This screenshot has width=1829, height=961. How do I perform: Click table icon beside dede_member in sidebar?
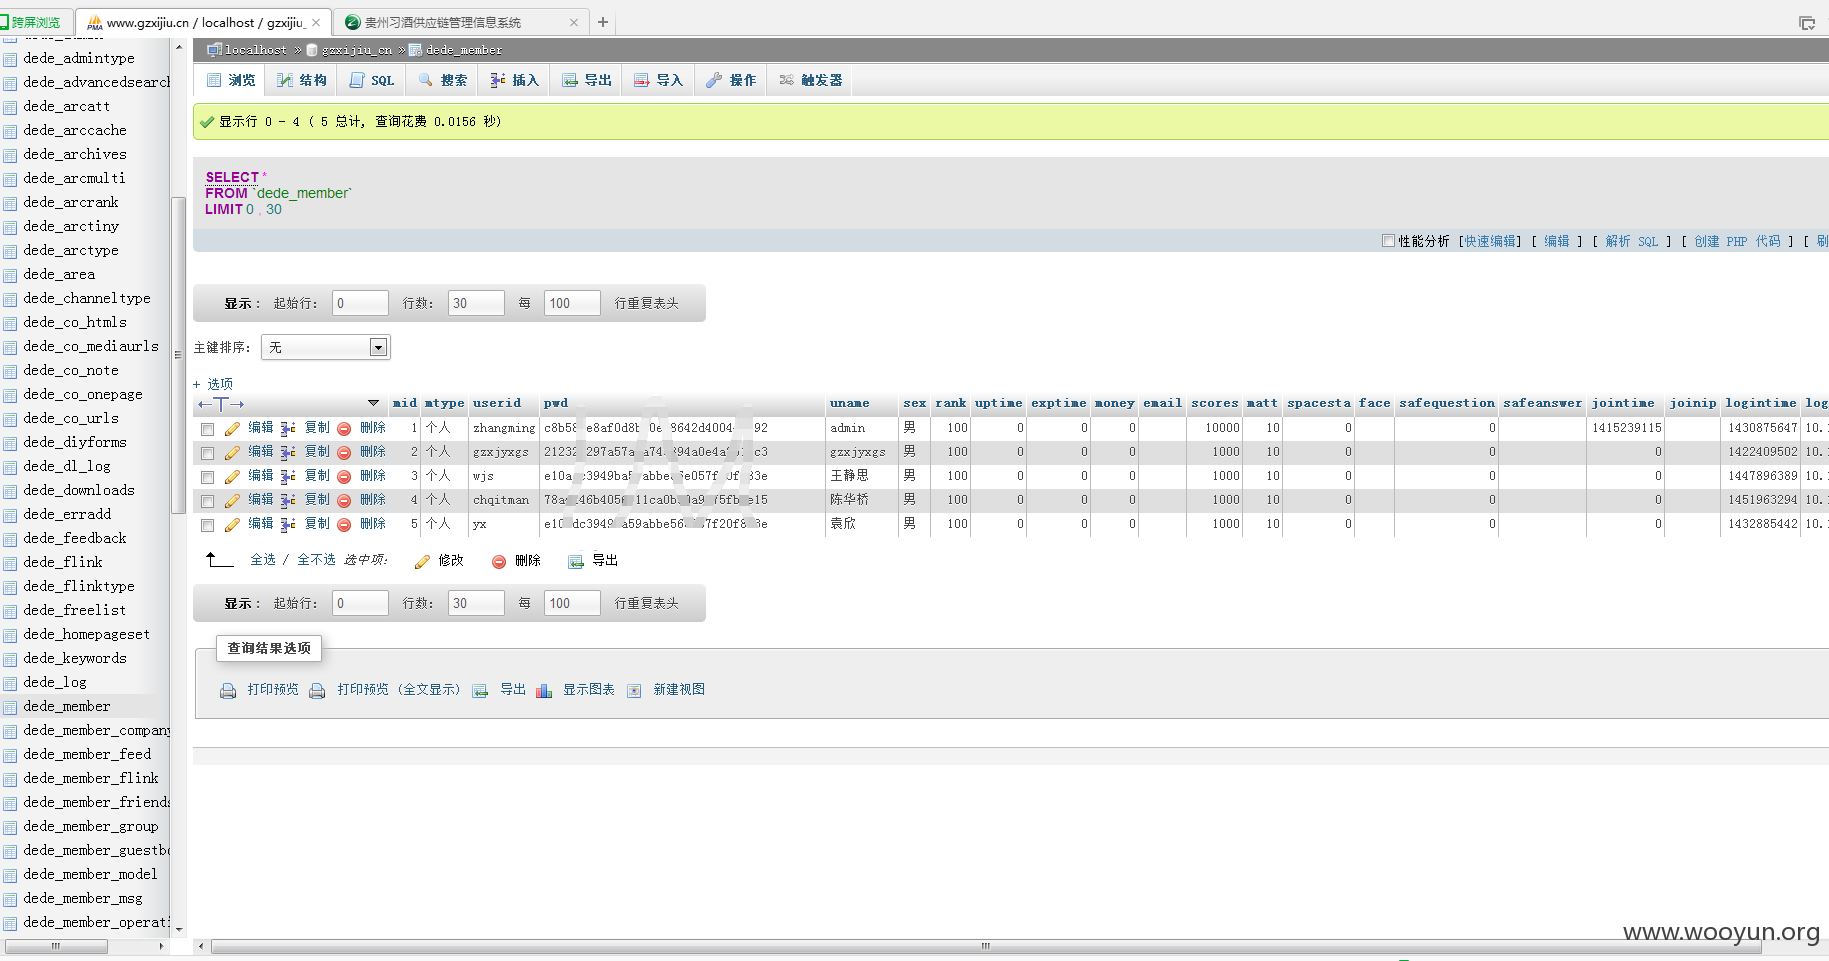click(x=10, y=707)
